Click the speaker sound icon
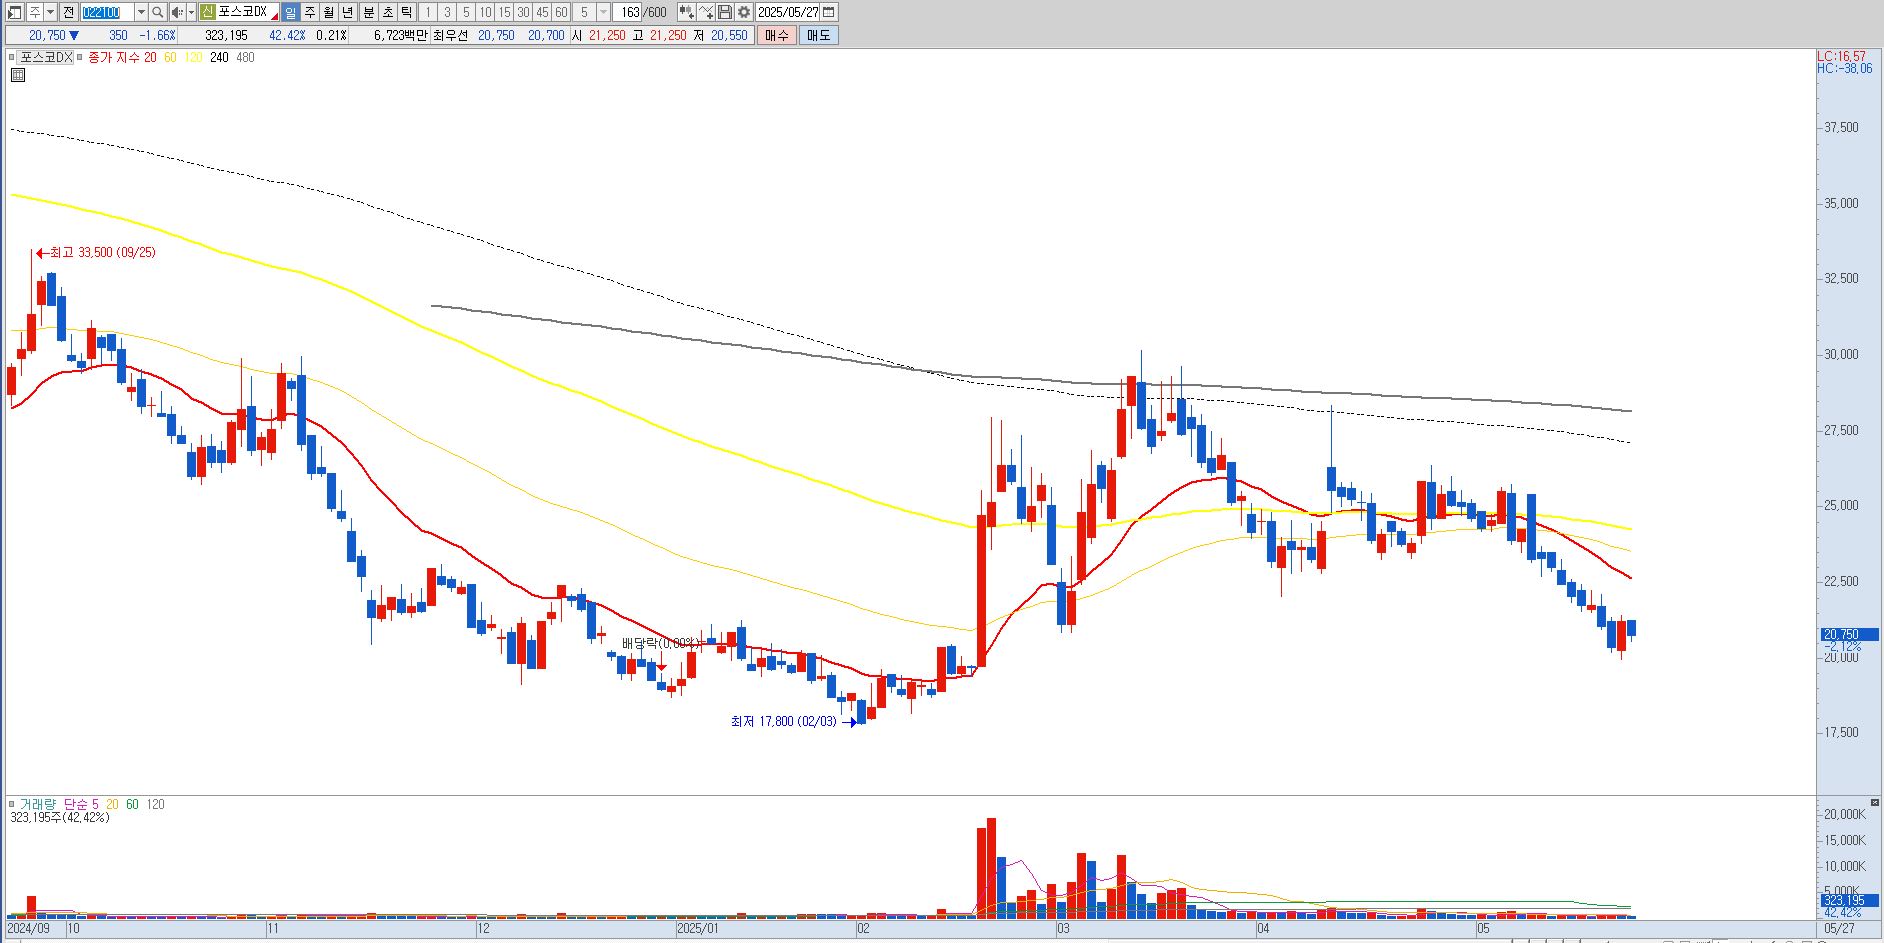This screenshot has height=943, width=1884. [177, 12]
